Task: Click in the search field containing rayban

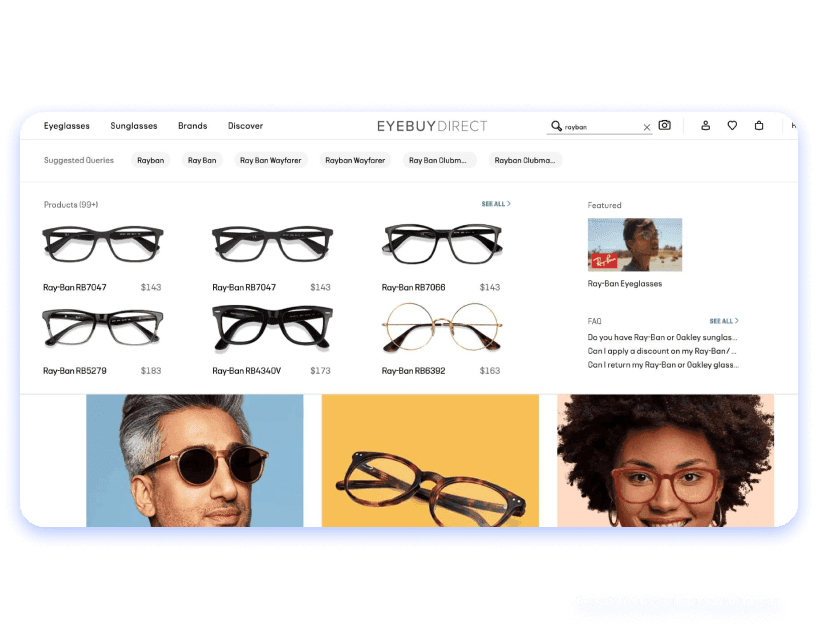Action: coord(600,127)
